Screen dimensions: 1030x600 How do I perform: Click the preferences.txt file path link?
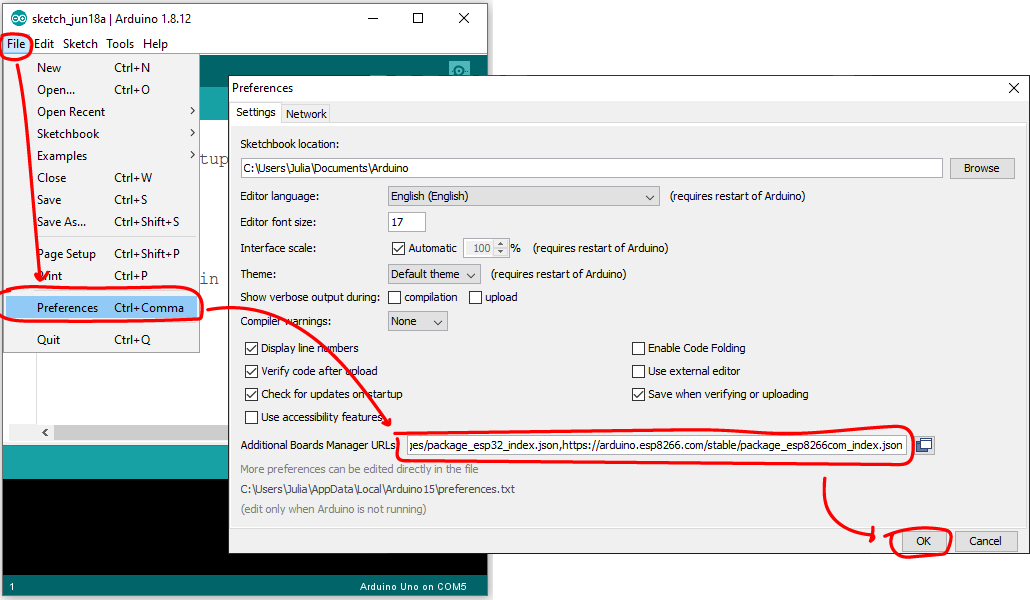coord(378,489)
